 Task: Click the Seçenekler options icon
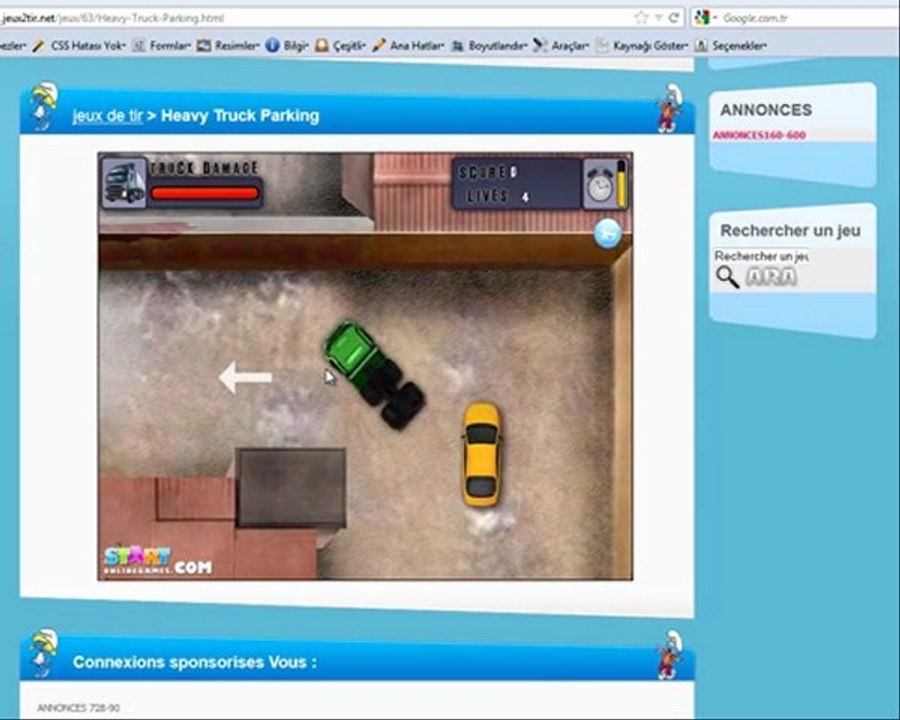[x=701, y=45]
